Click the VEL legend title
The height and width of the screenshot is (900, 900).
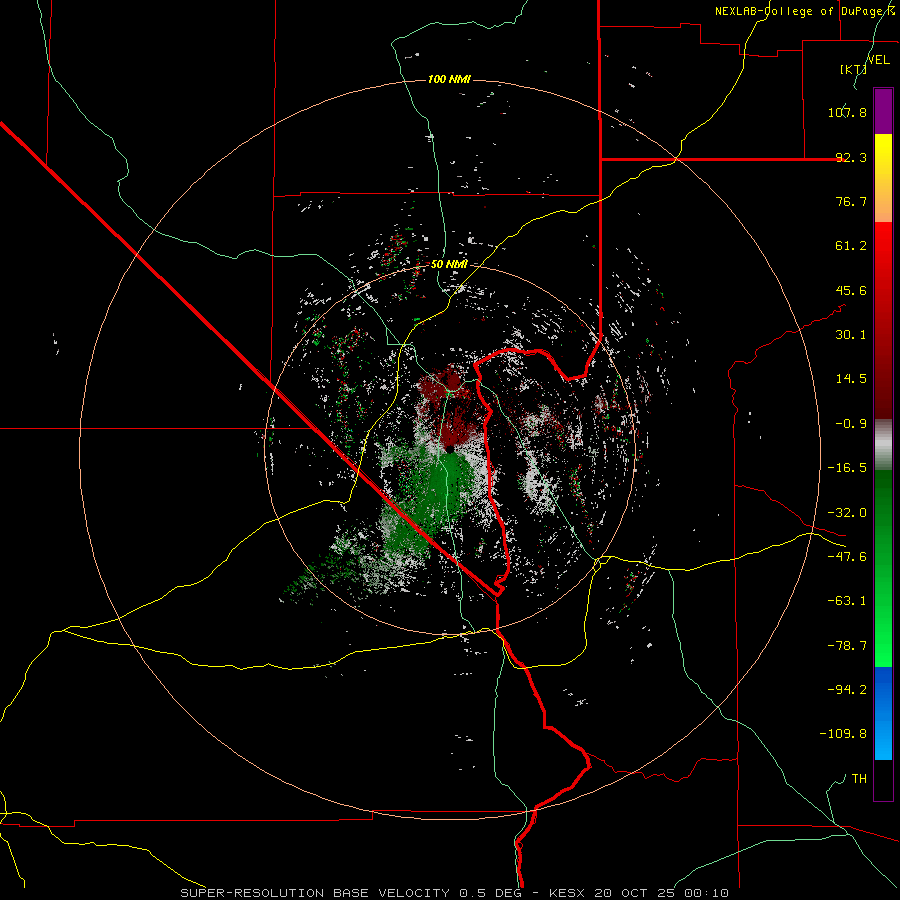tap(879, 59)
